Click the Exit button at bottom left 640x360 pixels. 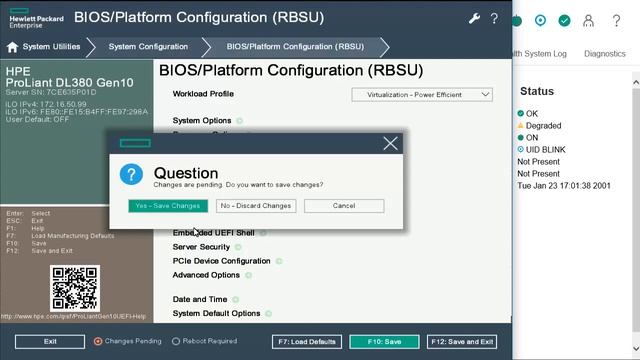point(50,342)
